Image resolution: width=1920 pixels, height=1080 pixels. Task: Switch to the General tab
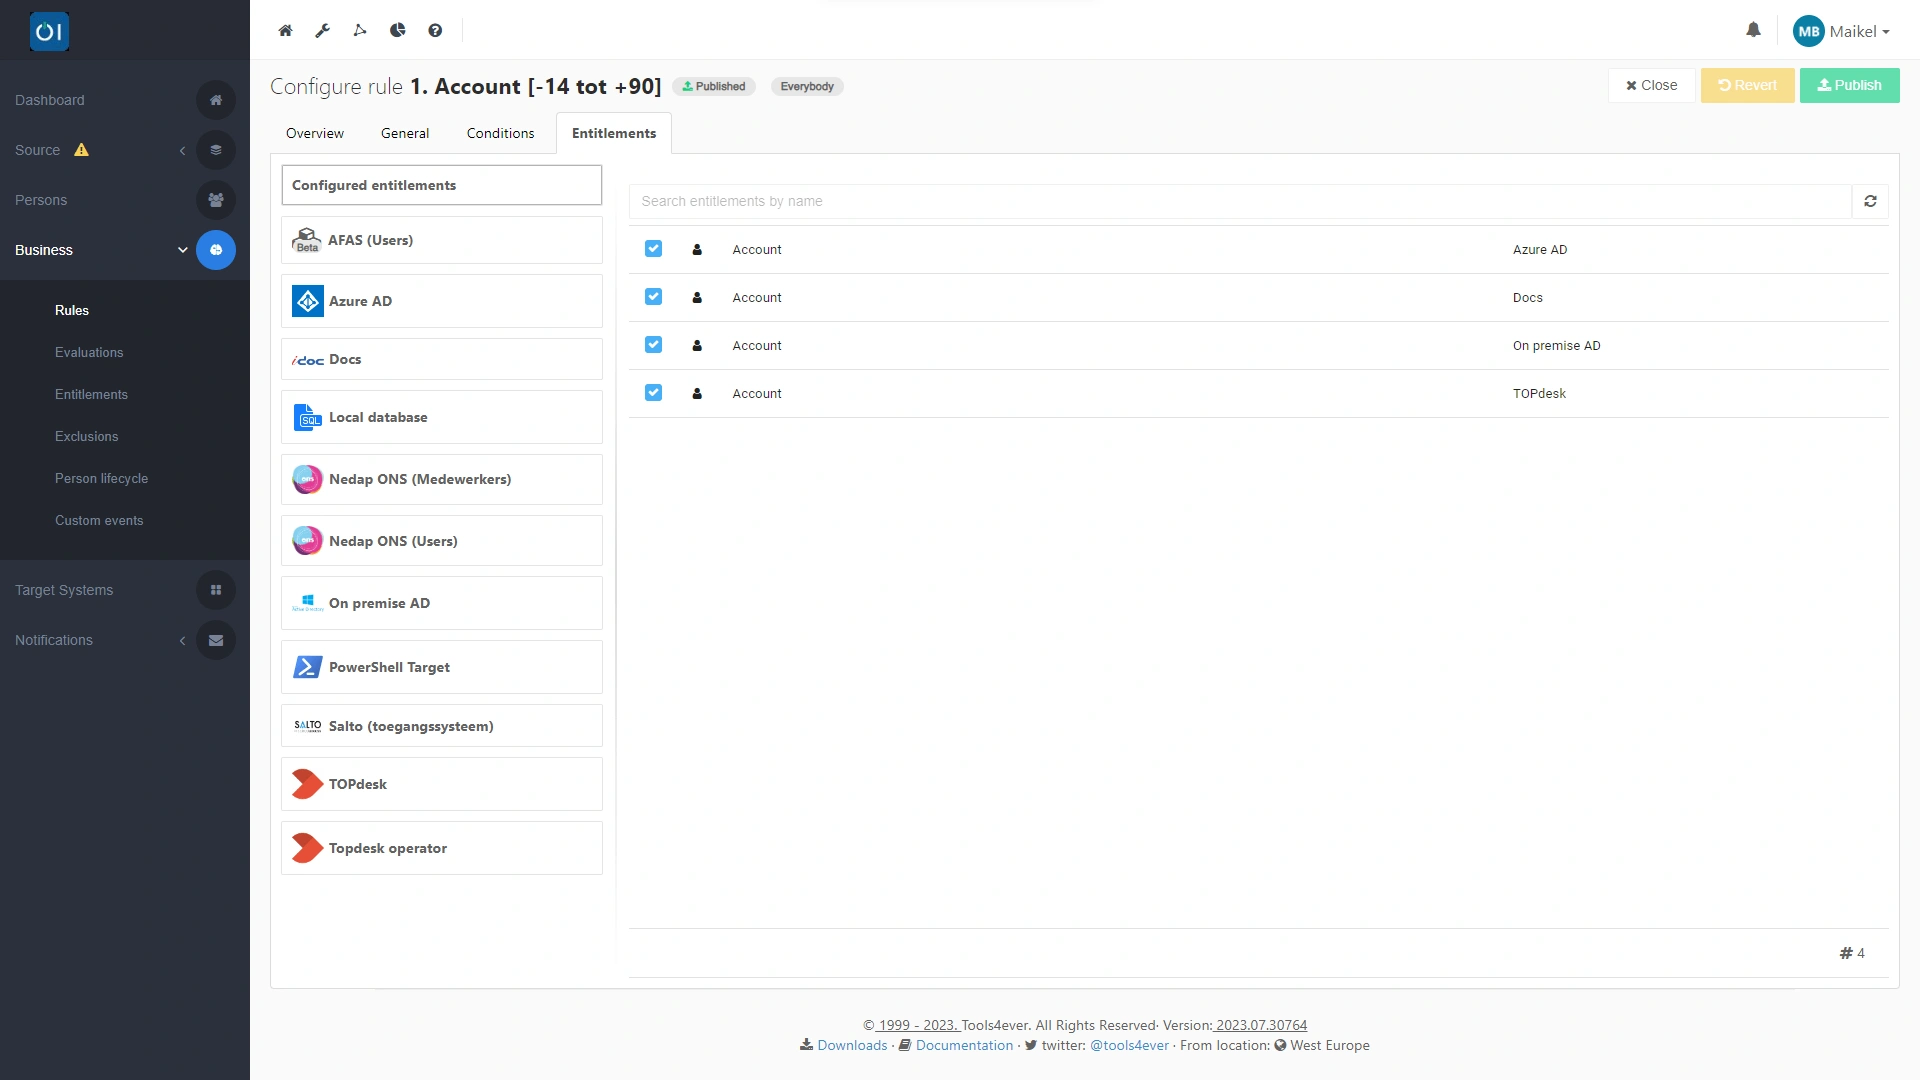[x=405, y=133]
